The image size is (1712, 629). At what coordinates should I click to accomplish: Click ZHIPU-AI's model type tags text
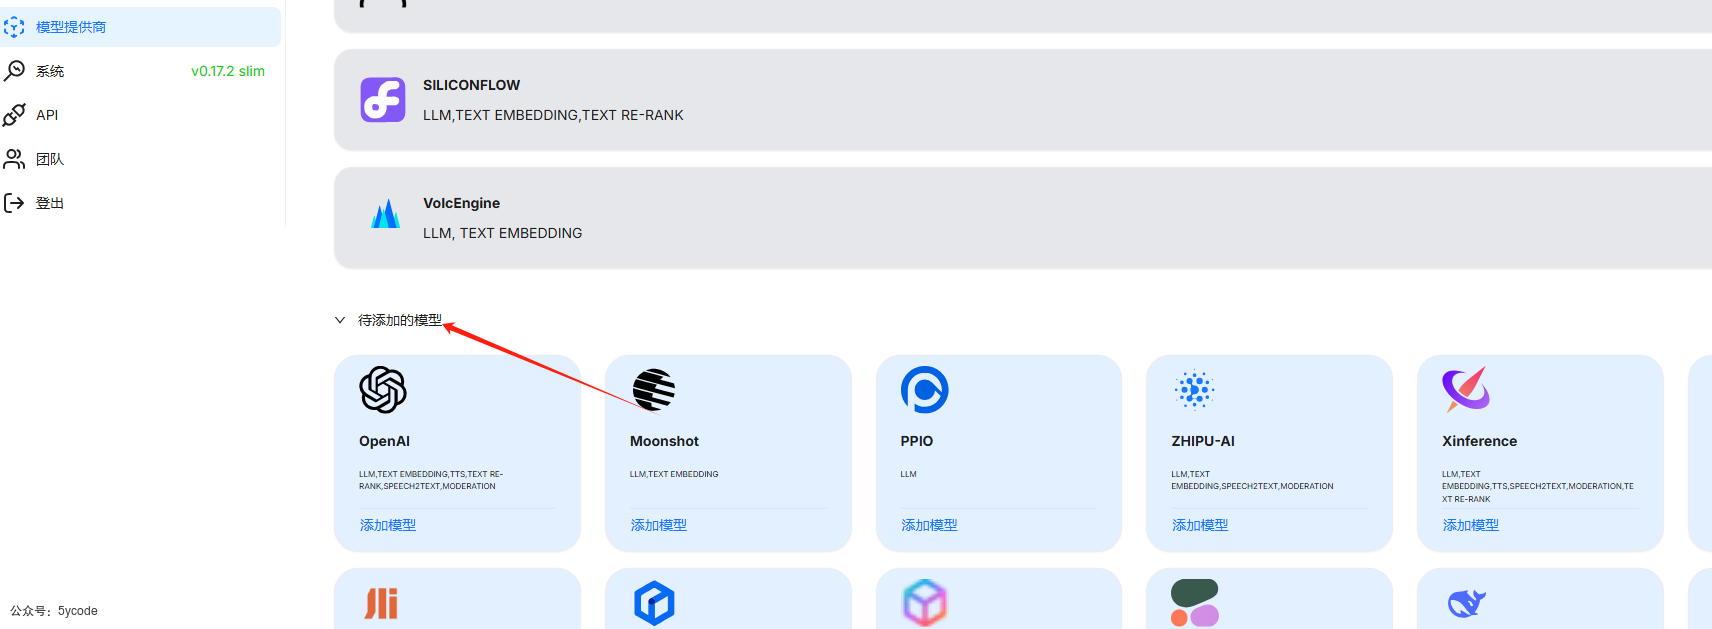(1252, 480)
